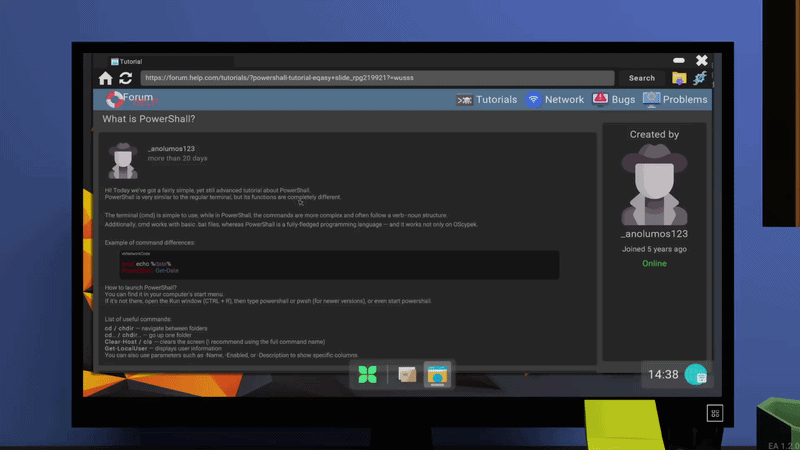Click the large avatar under Created by
This screenshot has width=800, height=450.
click(654, 185)
